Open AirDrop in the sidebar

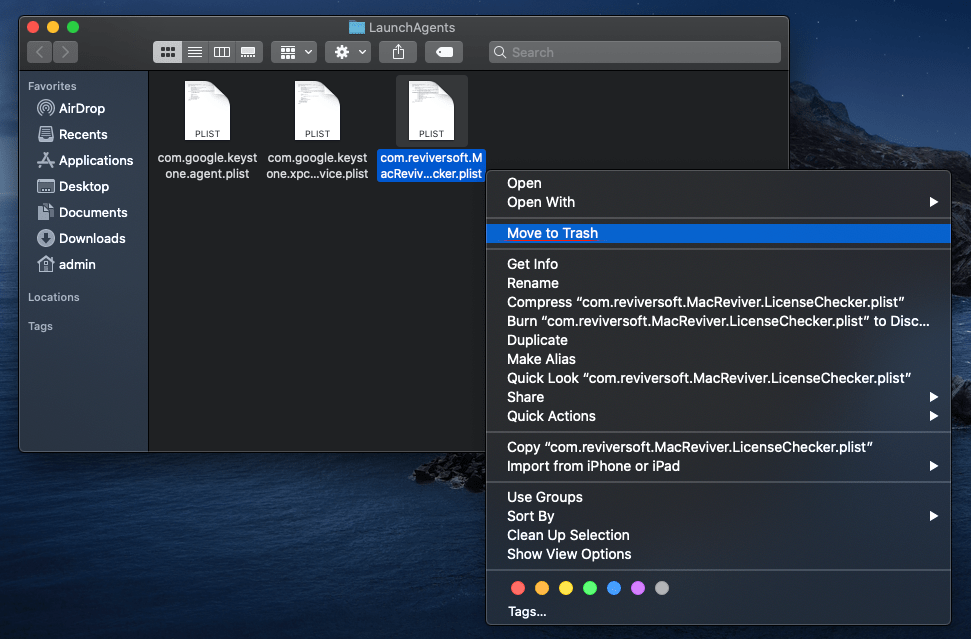[71, 108]
